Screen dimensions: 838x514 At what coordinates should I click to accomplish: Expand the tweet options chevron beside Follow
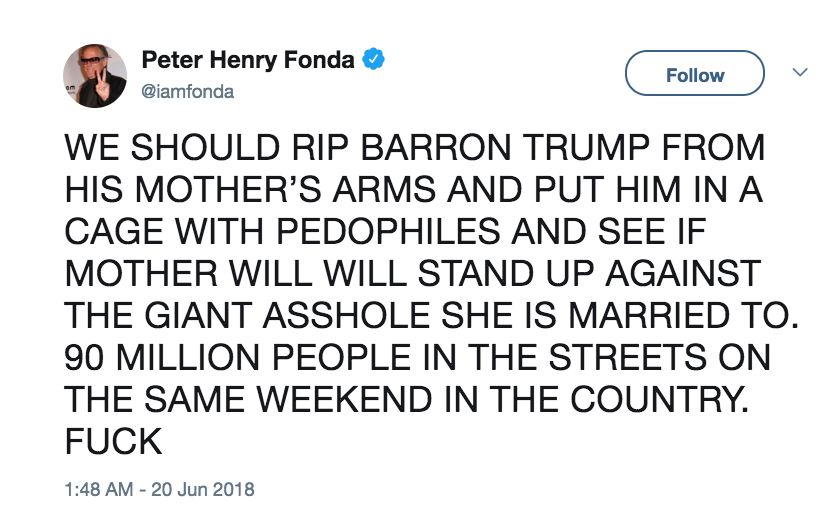click(x=800, y=72)
